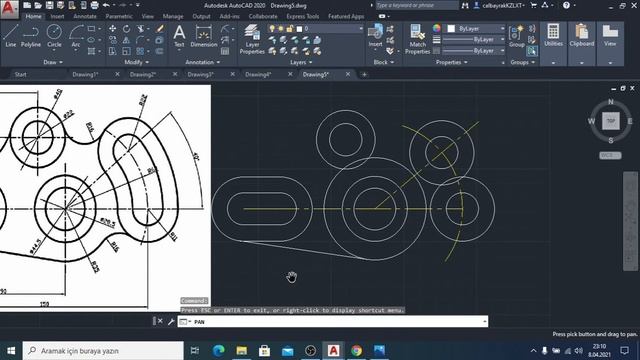Image resolution: width=640 pixels, height=360 pixels.
Task: Activate the Trim tool in Modify panel
Action: pos(140,29)
